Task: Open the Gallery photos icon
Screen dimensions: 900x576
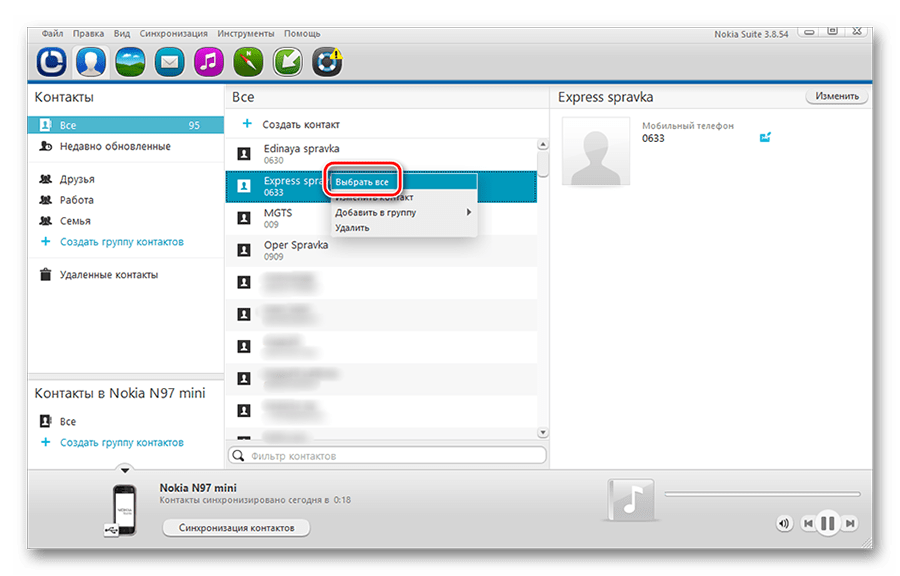Action: [x=130, y=61]
